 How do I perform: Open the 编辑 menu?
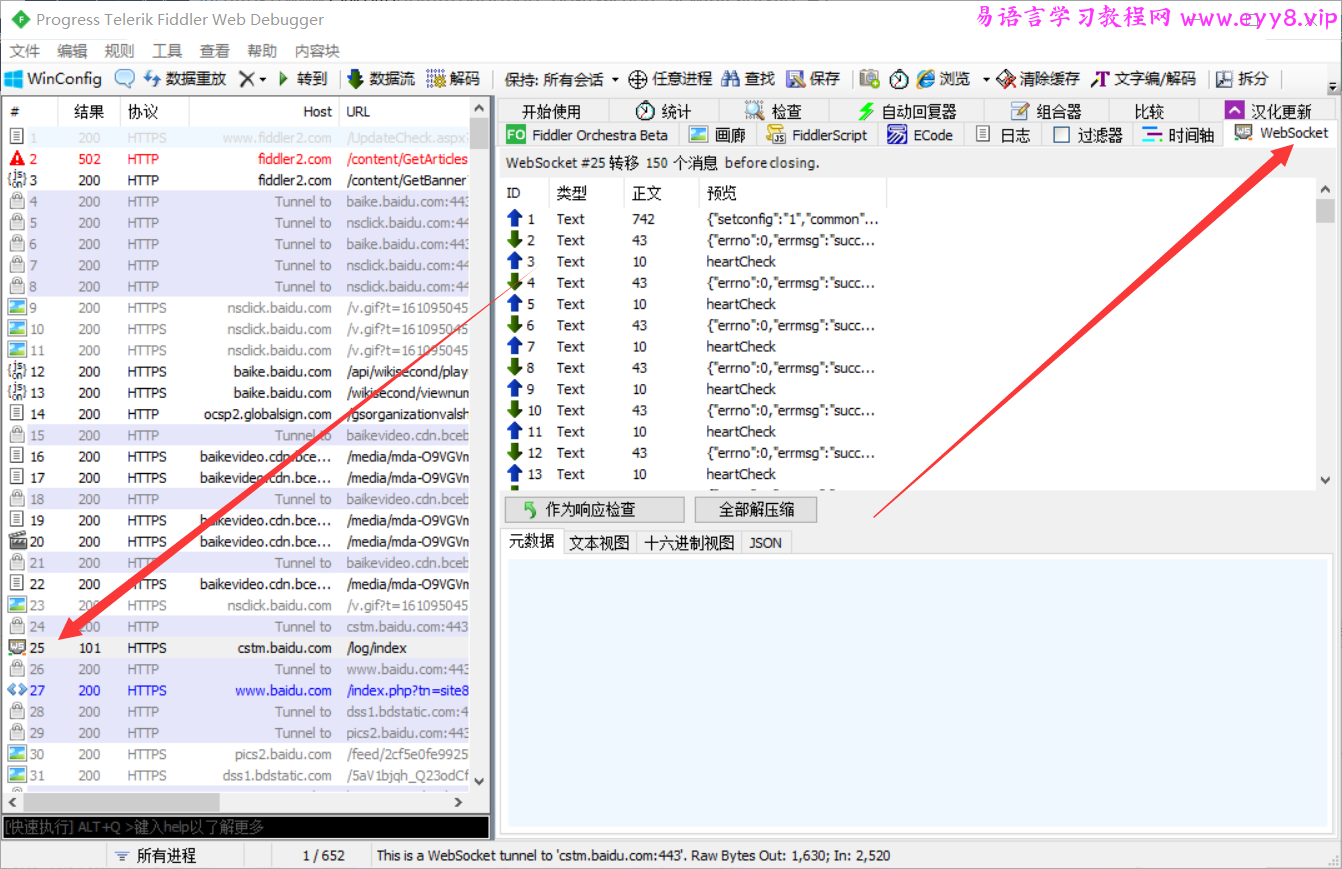72,51
